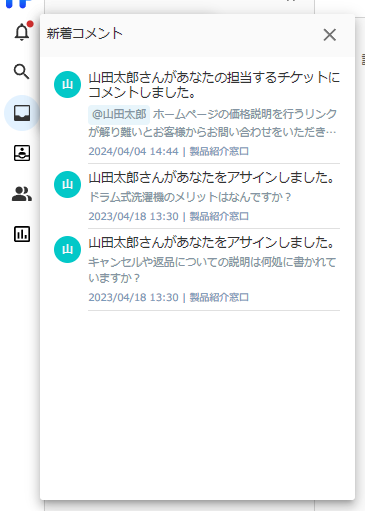
Task: Open the reports bar chart icon
Action: click(22, 234)
